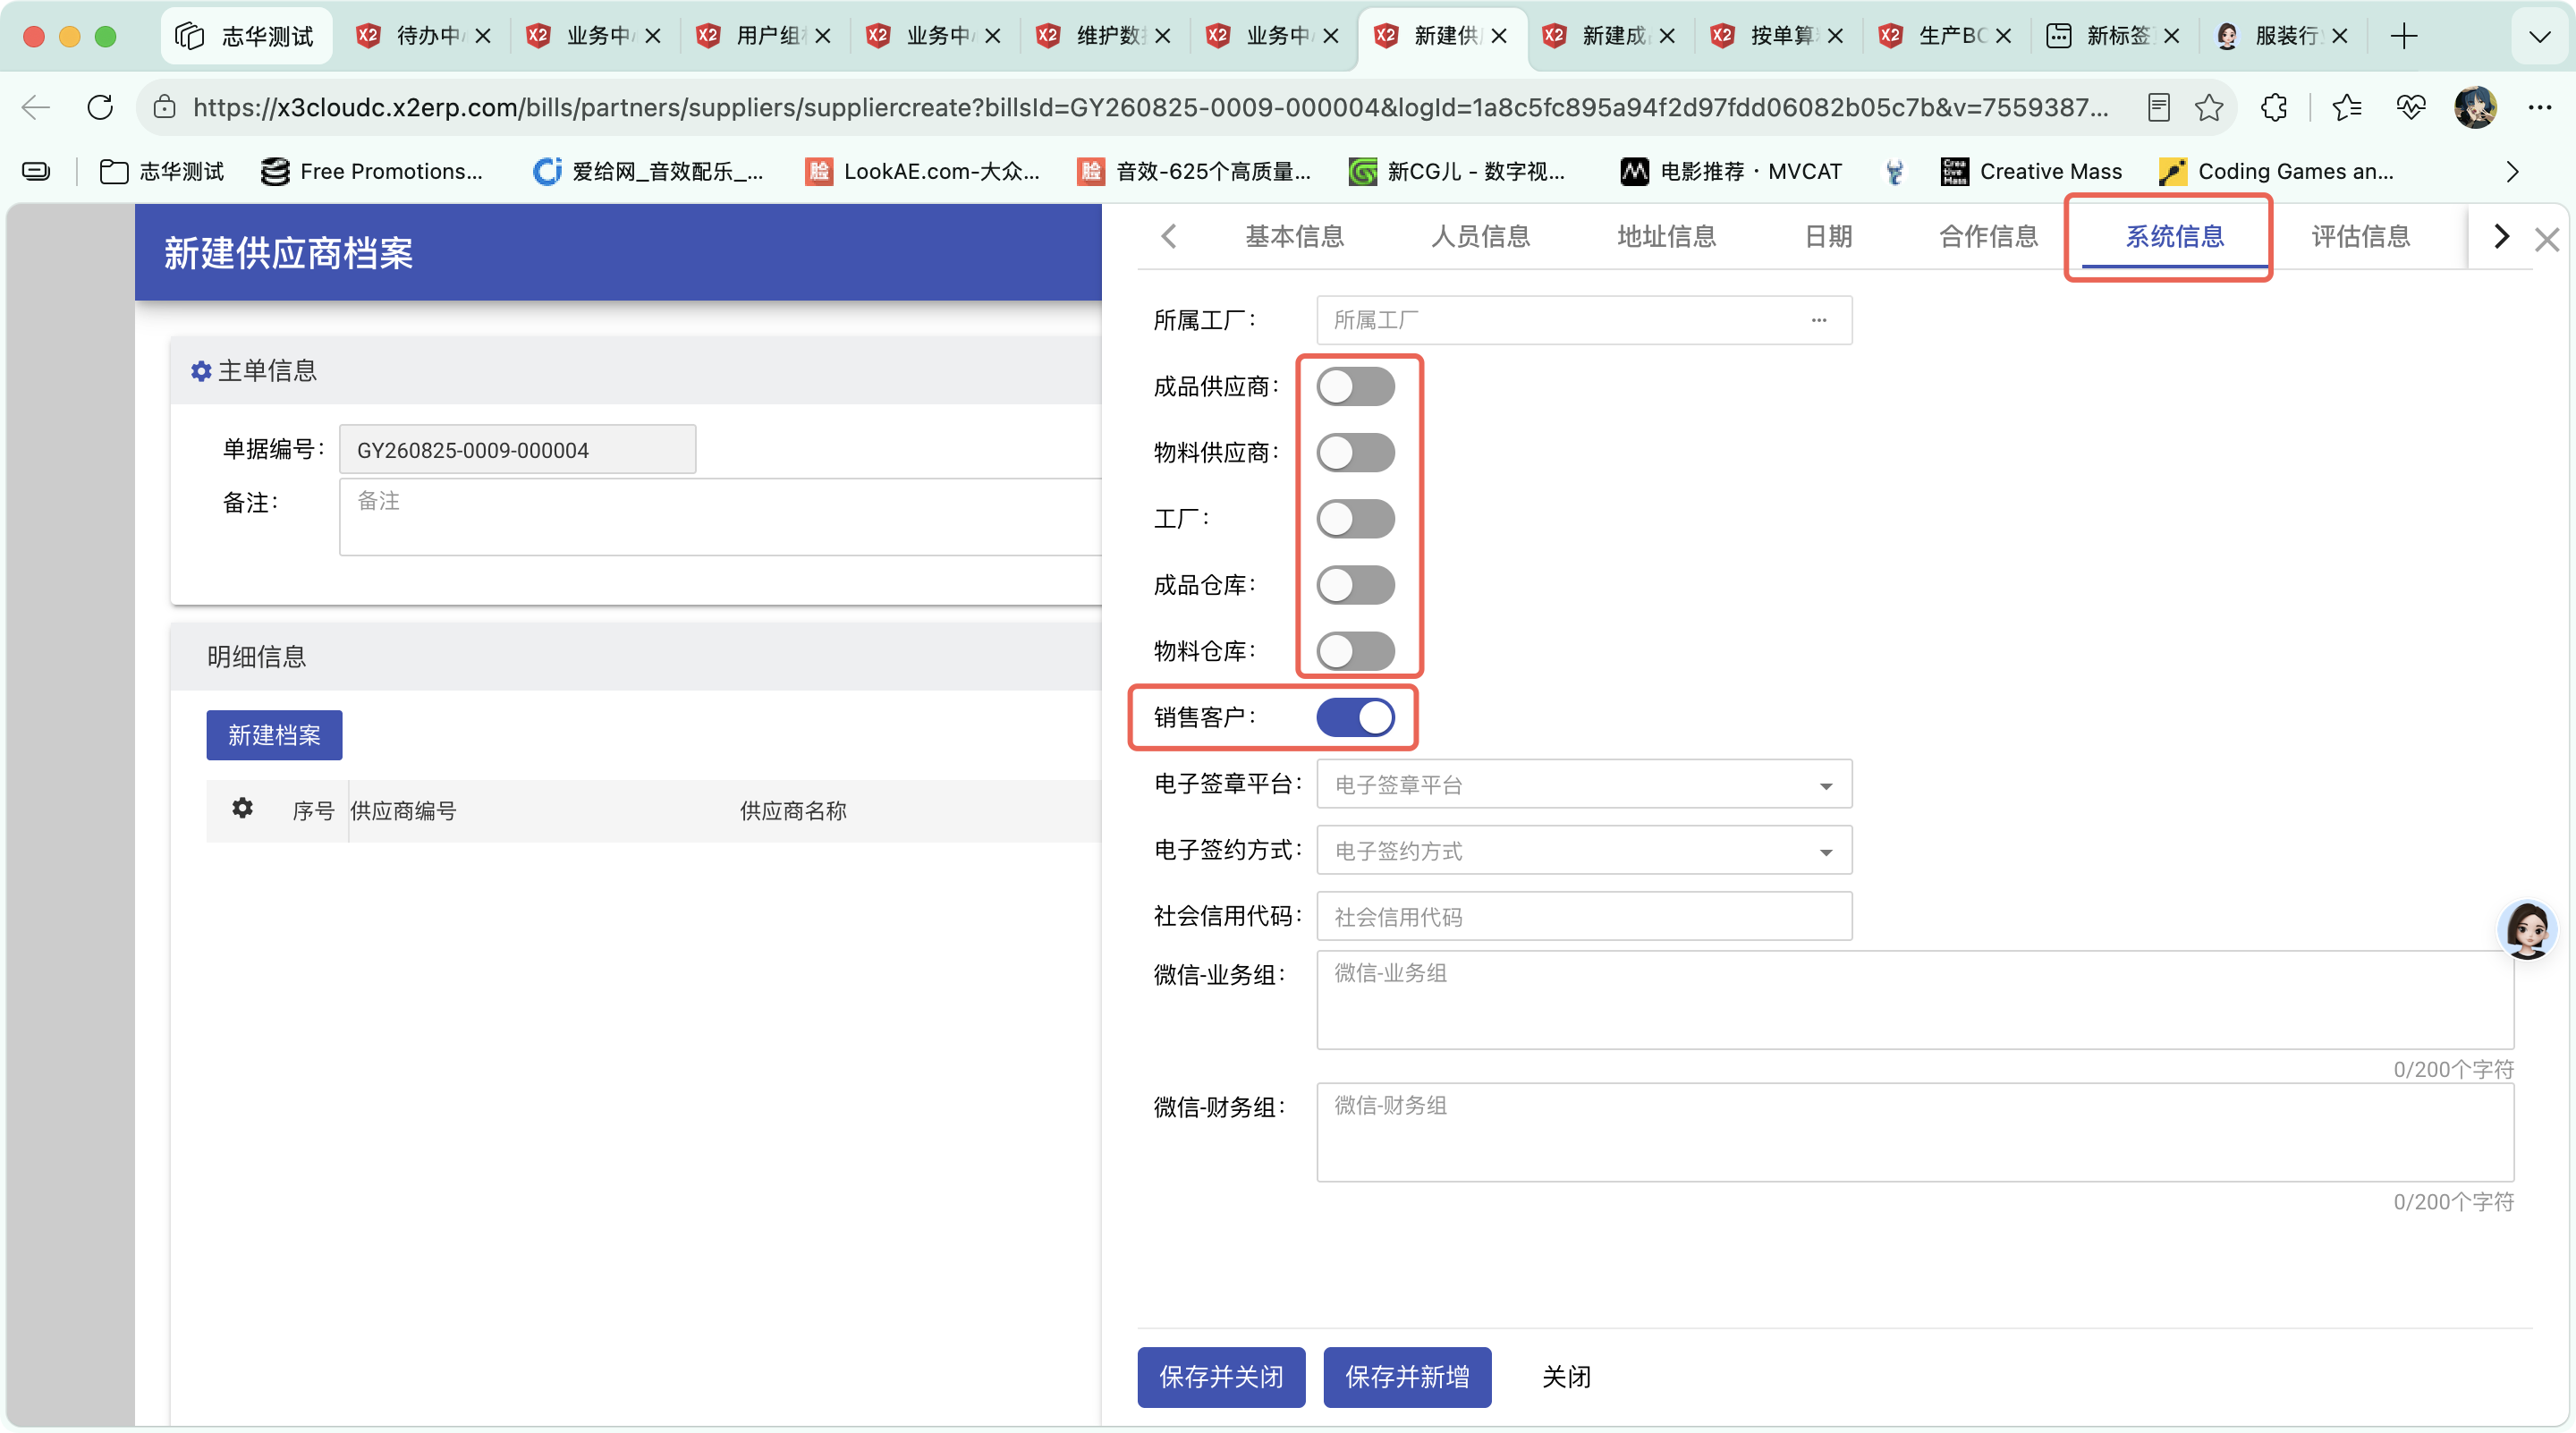2576x1433 pixels.
Task: Show more bookmarks with the chevron
Action: click(2512, 172)
